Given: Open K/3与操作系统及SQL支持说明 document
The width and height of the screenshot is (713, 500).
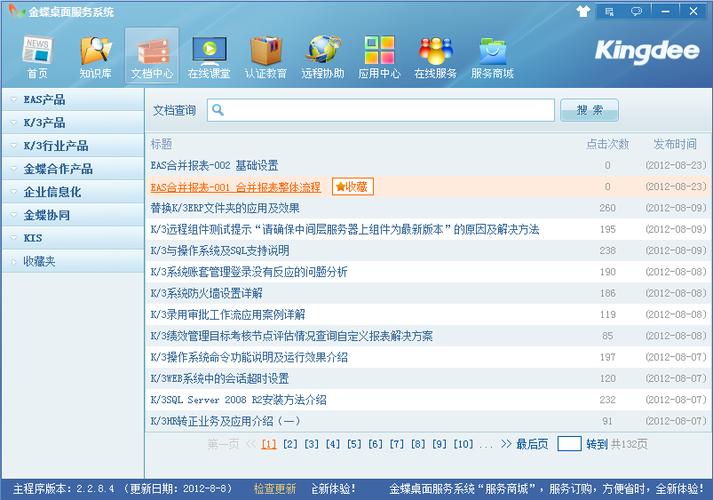Looking at the screenshot, I should click(x=220, y=251).
